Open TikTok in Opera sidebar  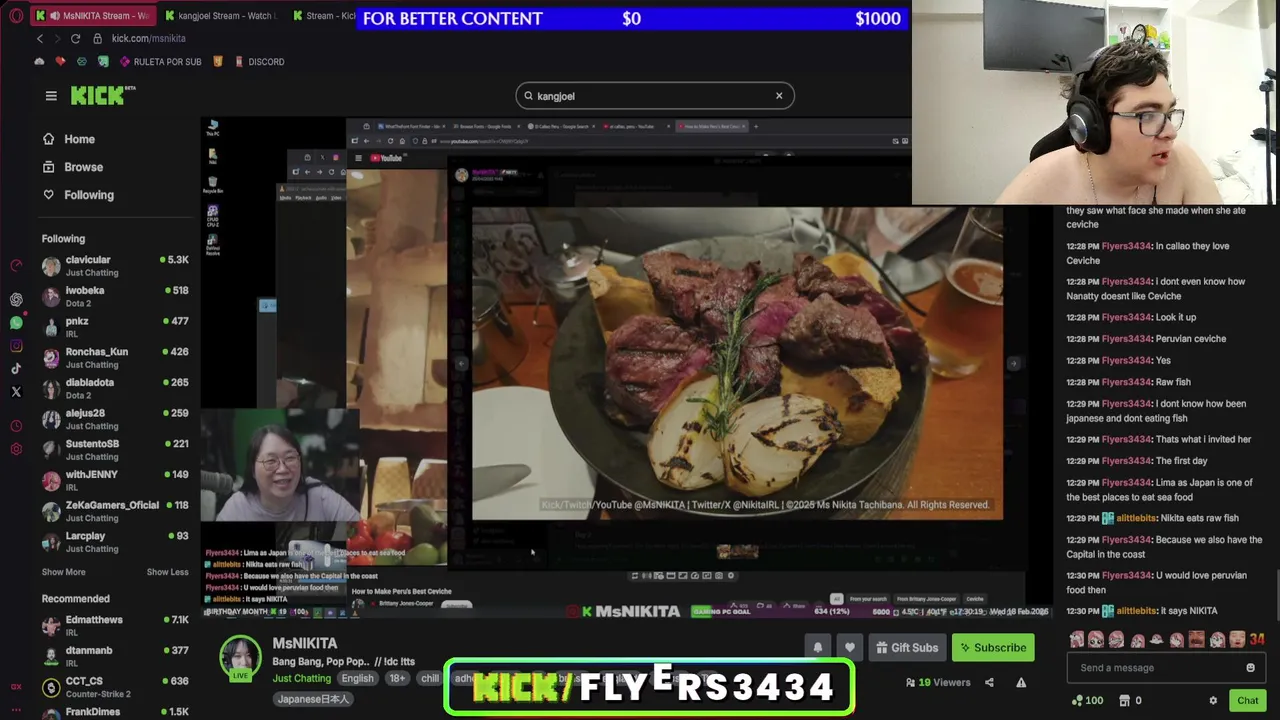click(x=16, y=369)
